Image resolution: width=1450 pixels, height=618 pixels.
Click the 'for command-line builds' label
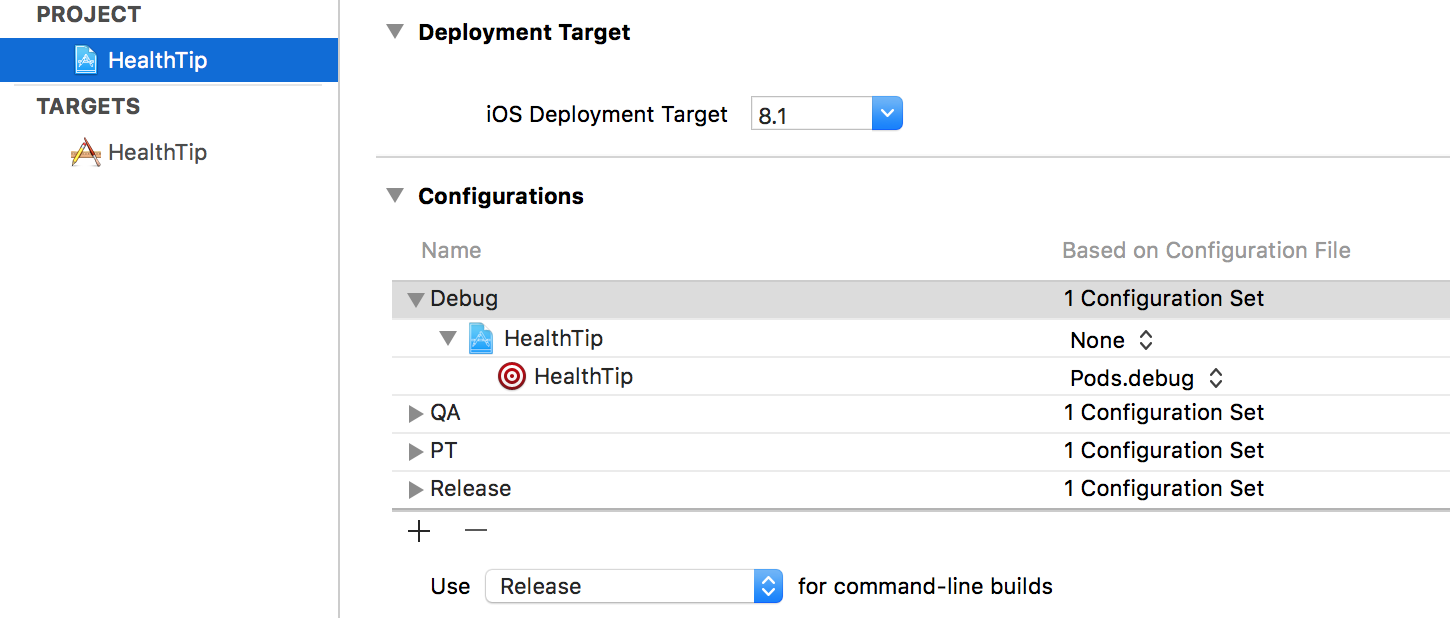click(925, 586)
